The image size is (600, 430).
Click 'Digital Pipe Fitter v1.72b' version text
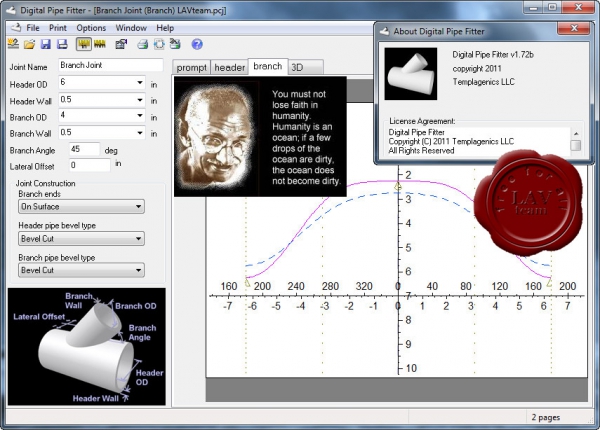[x=493, y=55]
